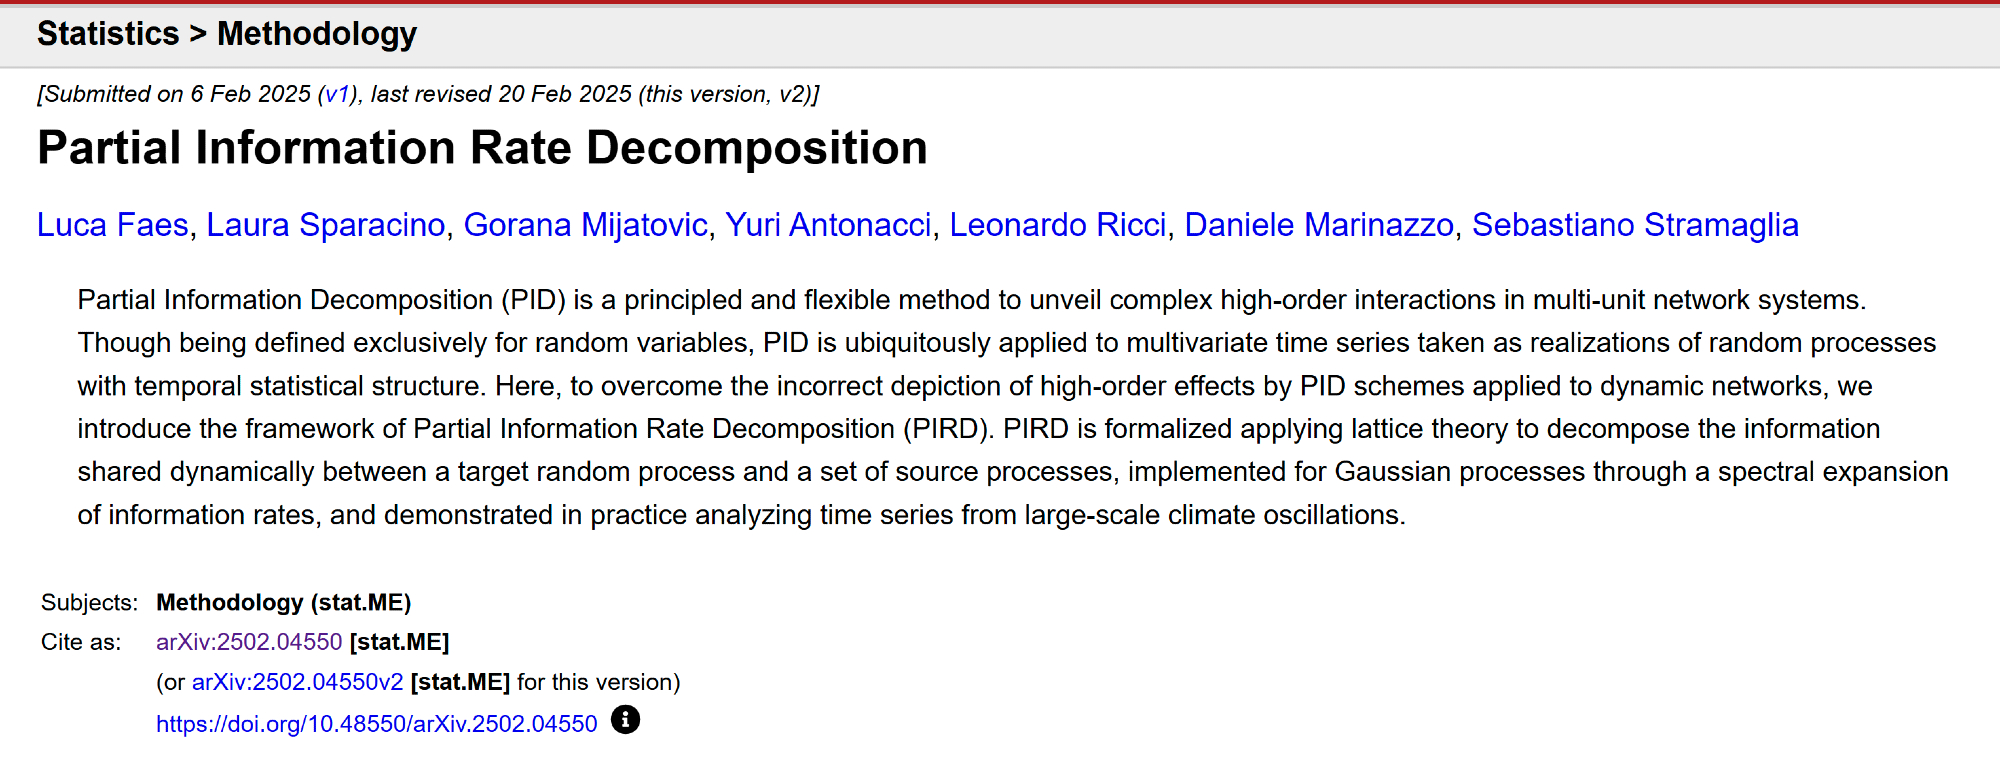
Task: Click the "Subjects:" label
Action: click(89, 602)
